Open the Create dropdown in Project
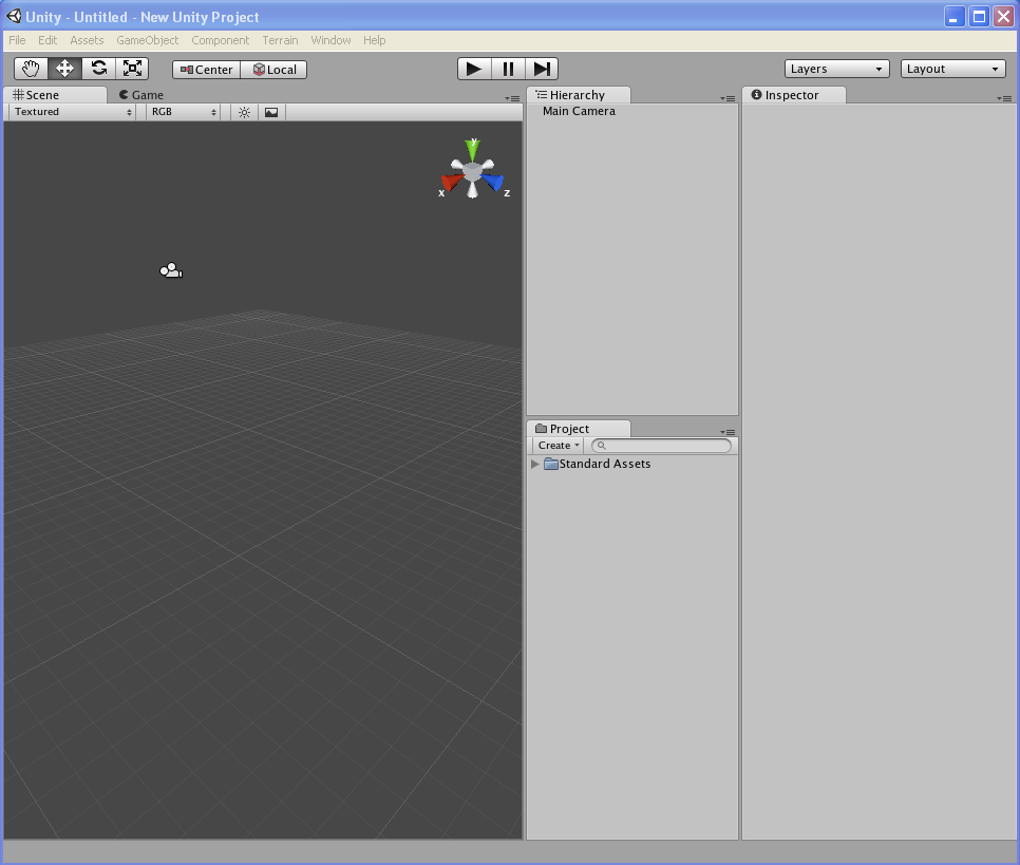1020x865 pixels. click(558, 446)
